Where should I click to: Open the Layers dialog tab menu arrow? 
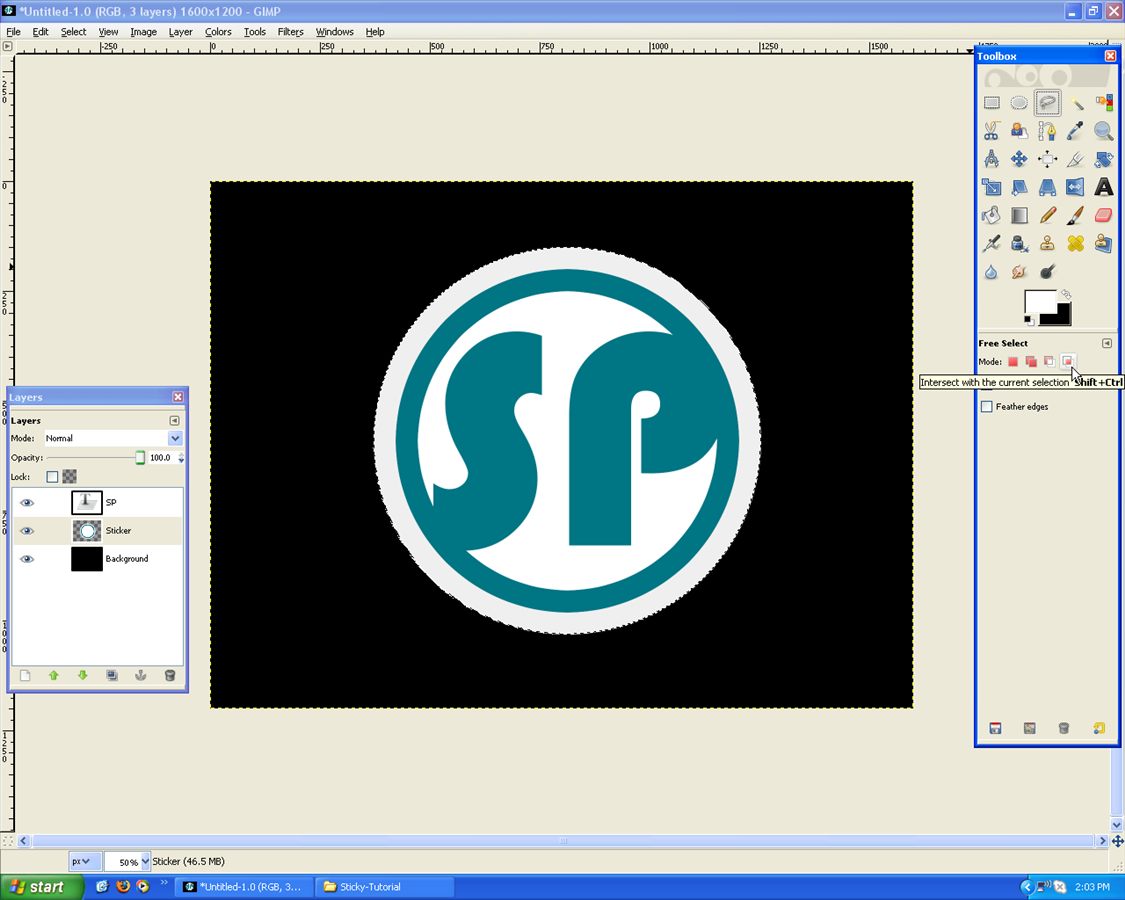[174, 421]
